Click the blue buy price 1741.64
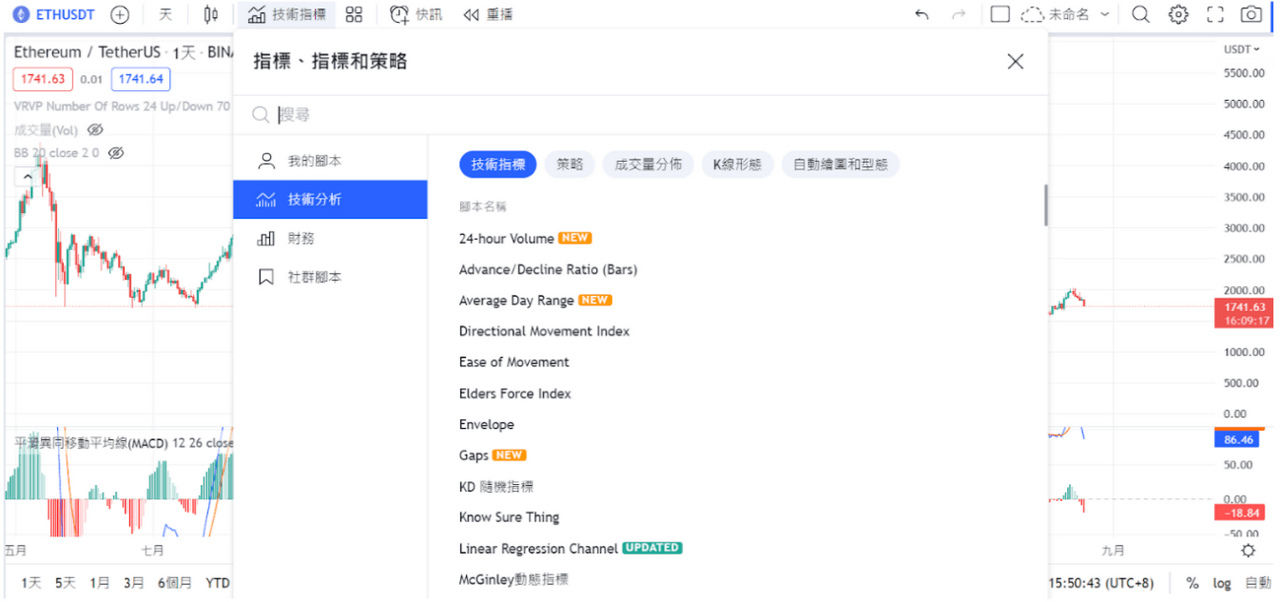 [140, 79]
